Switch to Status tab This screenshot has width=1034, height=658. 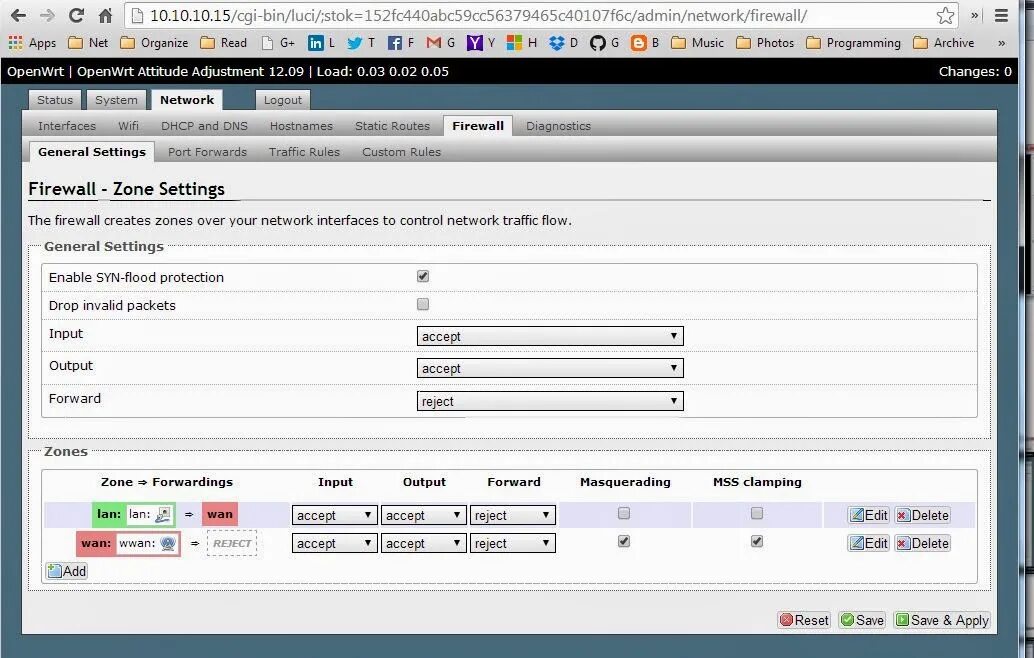coord(55,100)
